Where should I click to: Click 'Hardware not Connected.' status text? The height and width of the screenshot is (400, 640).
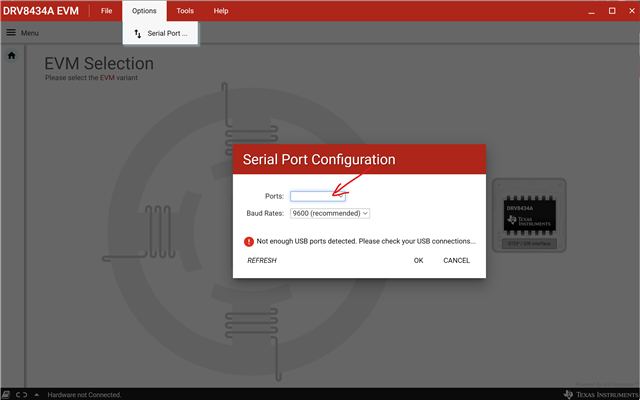point(84,395)
